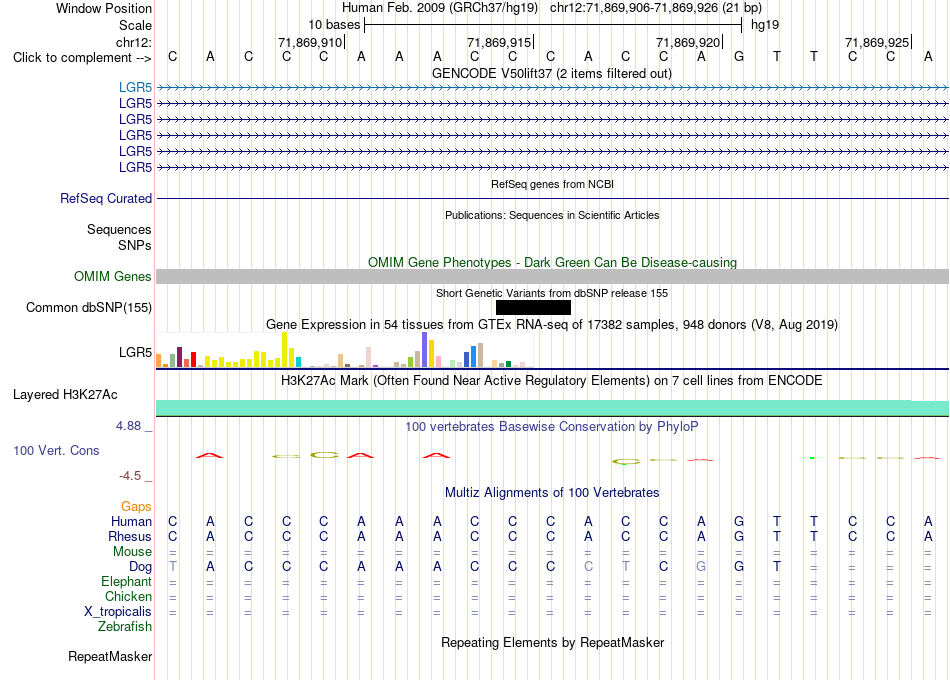Click the 'Sequences' track label
The height and width of the screenshot is (680, 950).
click(119, 230)
